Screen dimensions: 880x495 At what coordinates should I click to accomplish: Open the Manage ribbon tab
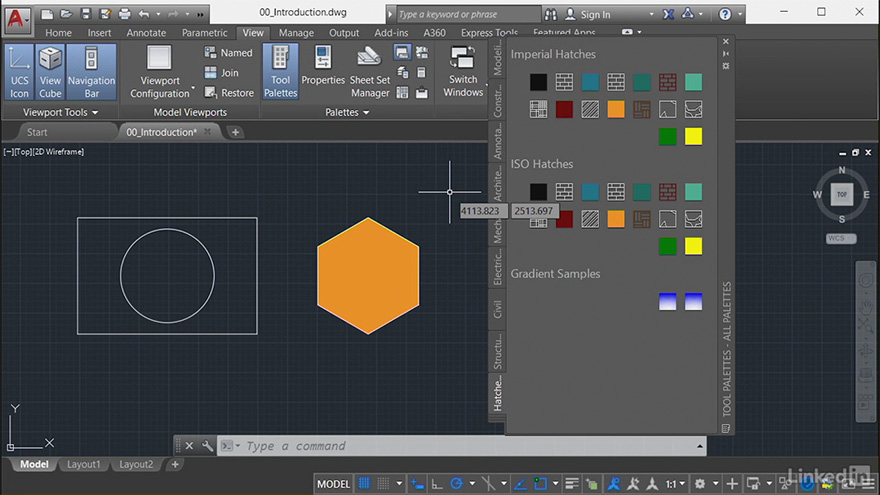point(296,33)
